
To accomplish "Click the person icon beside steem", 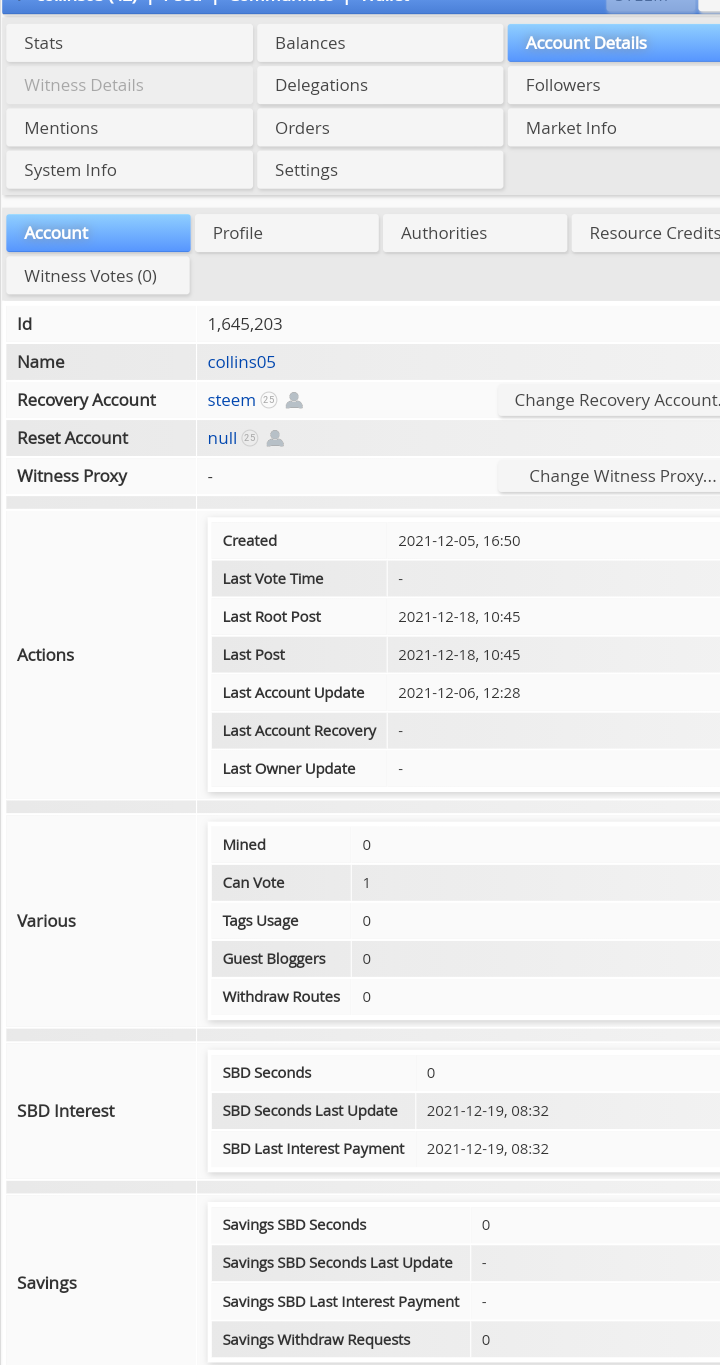I will [x=294, y=400].
